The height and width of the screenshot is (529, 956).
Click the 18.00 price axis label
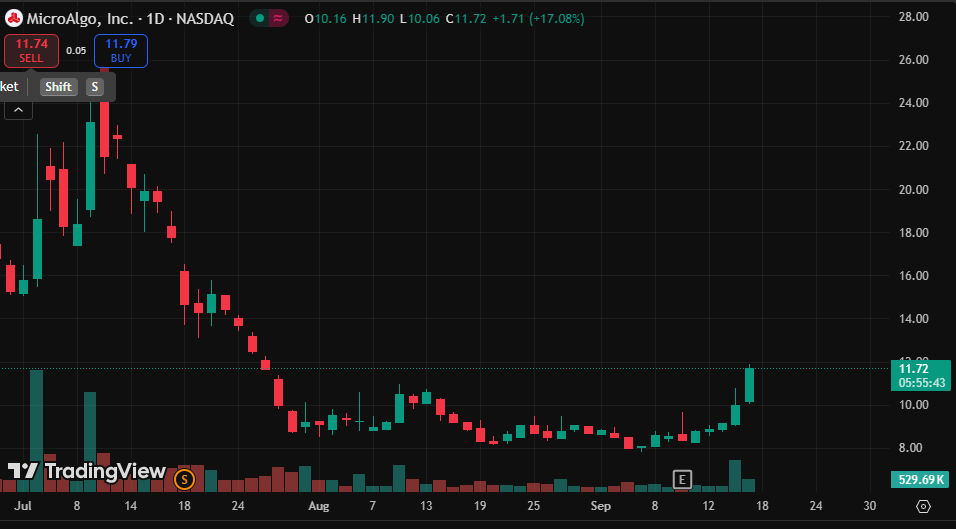coord(913,232)
